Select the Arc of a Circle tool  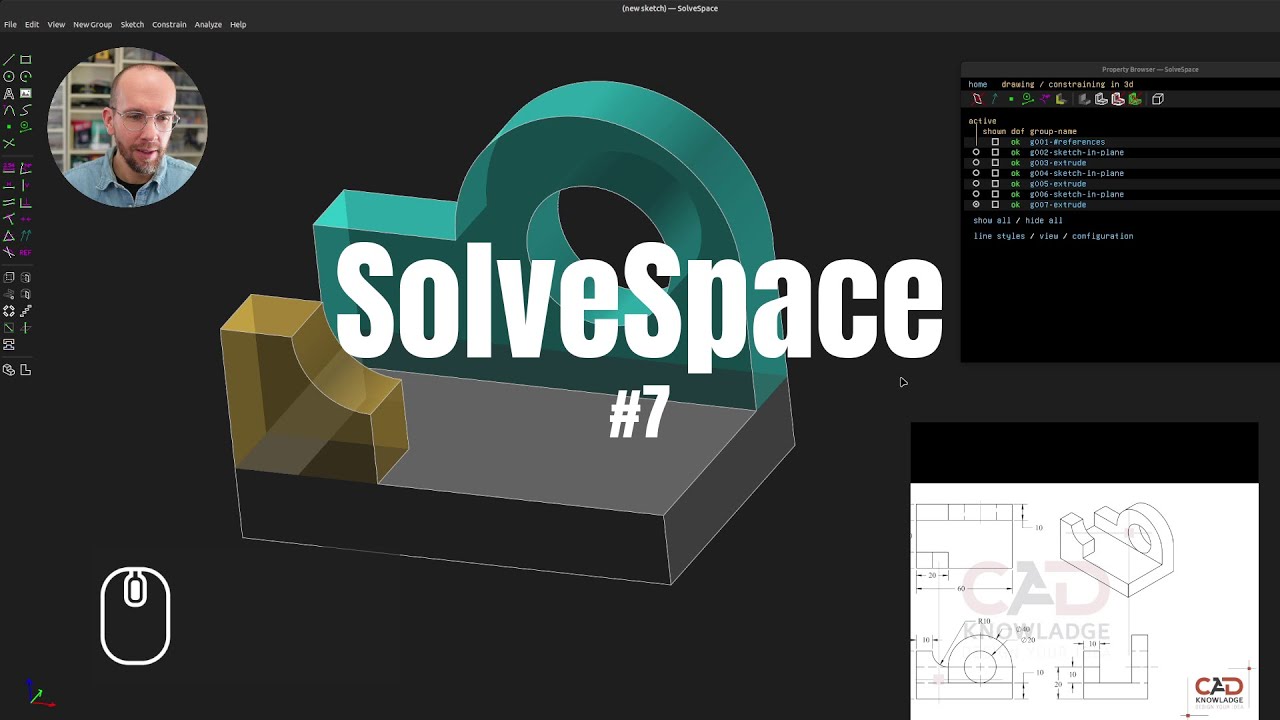tap(26, 76)
